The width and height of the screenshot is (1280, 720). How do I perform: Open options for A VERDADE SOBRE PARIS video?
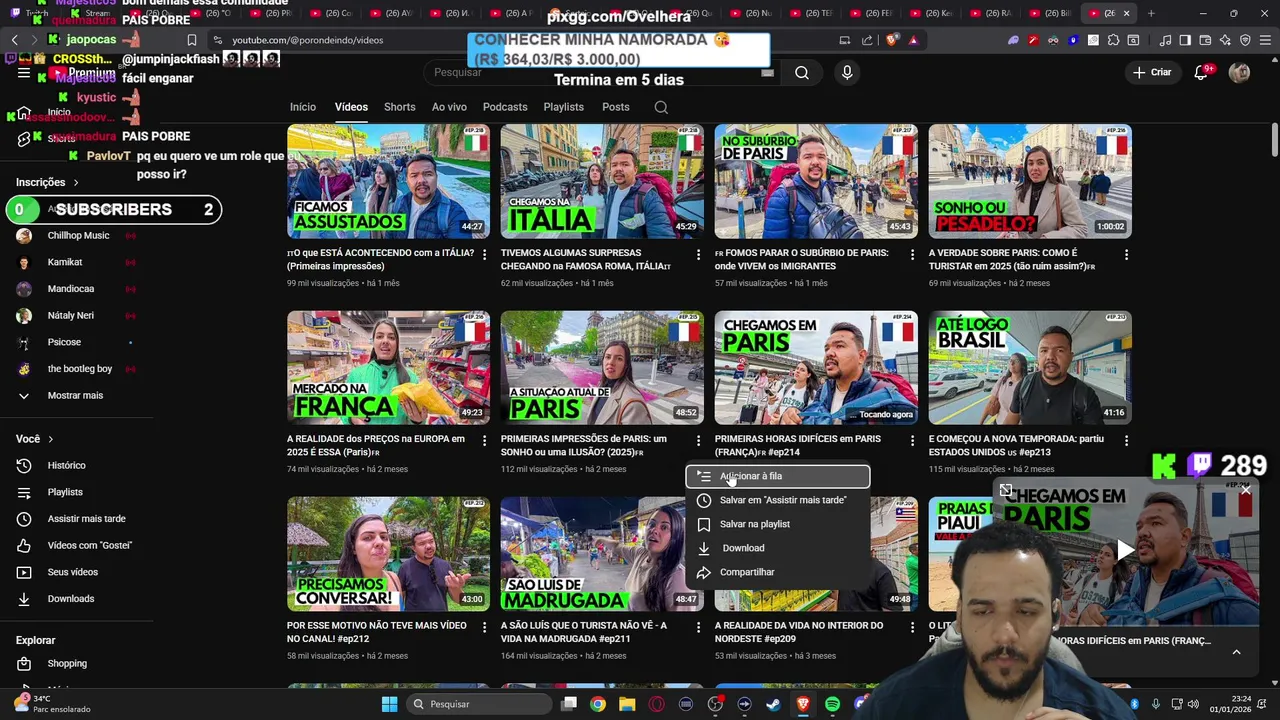(x=1126, y=255)
